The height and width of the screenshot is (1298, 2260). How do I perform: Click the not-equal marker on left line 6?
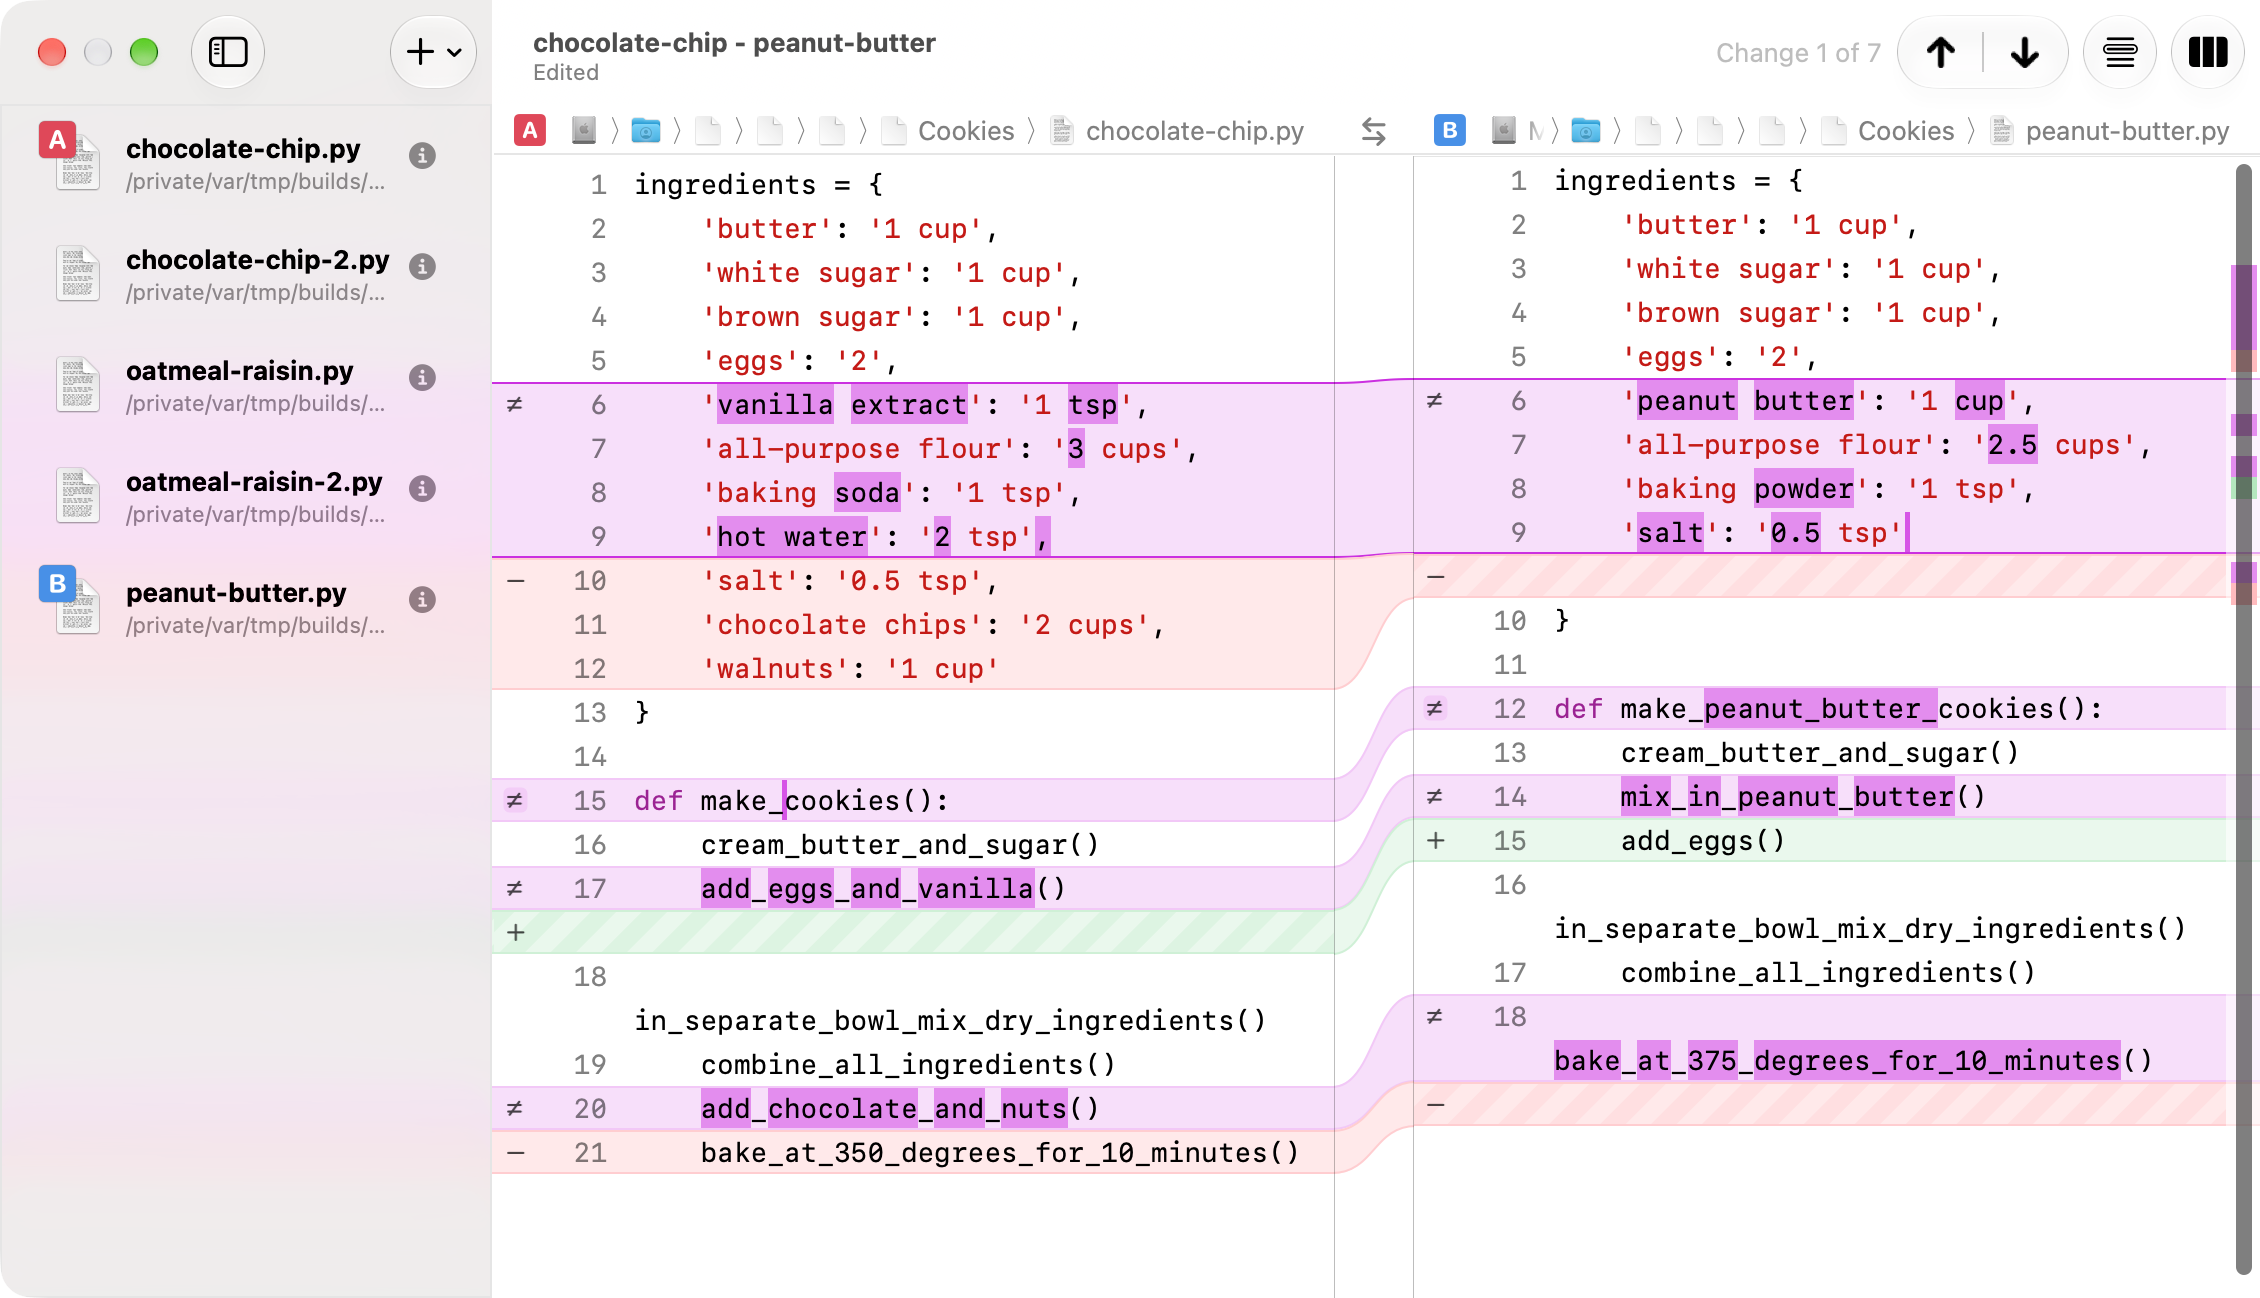(x=515, y=405)
